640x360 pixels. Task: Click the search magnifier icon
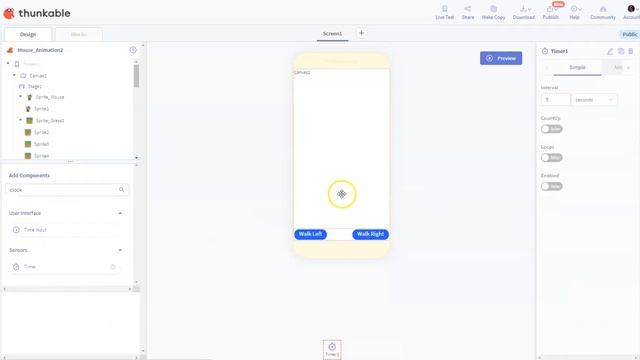pos(122,190)
